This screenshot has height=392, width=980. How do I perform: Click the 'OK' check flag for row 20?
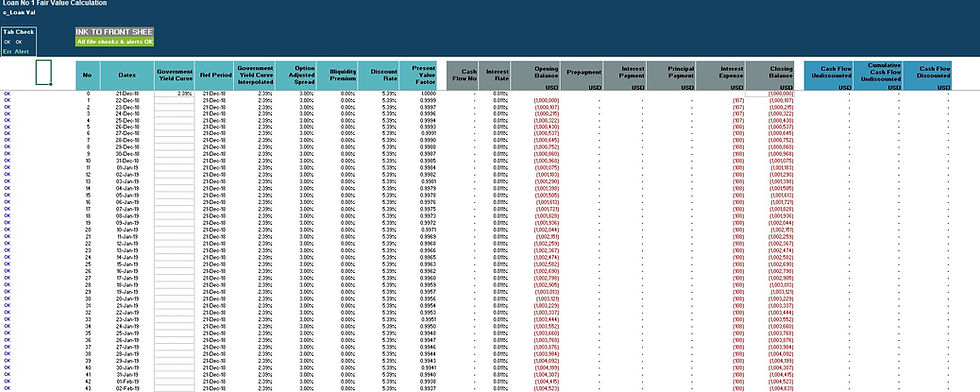(x=8, y=230)
